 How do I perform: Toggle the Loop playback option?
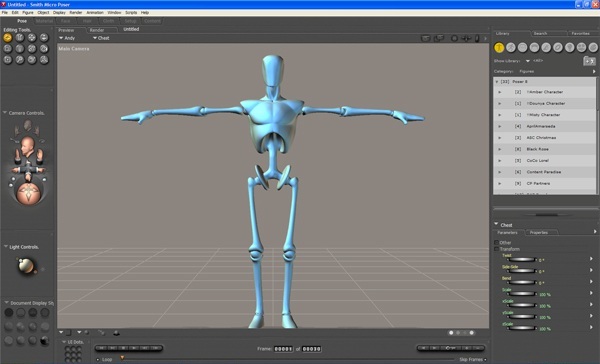tap(98, 359)
